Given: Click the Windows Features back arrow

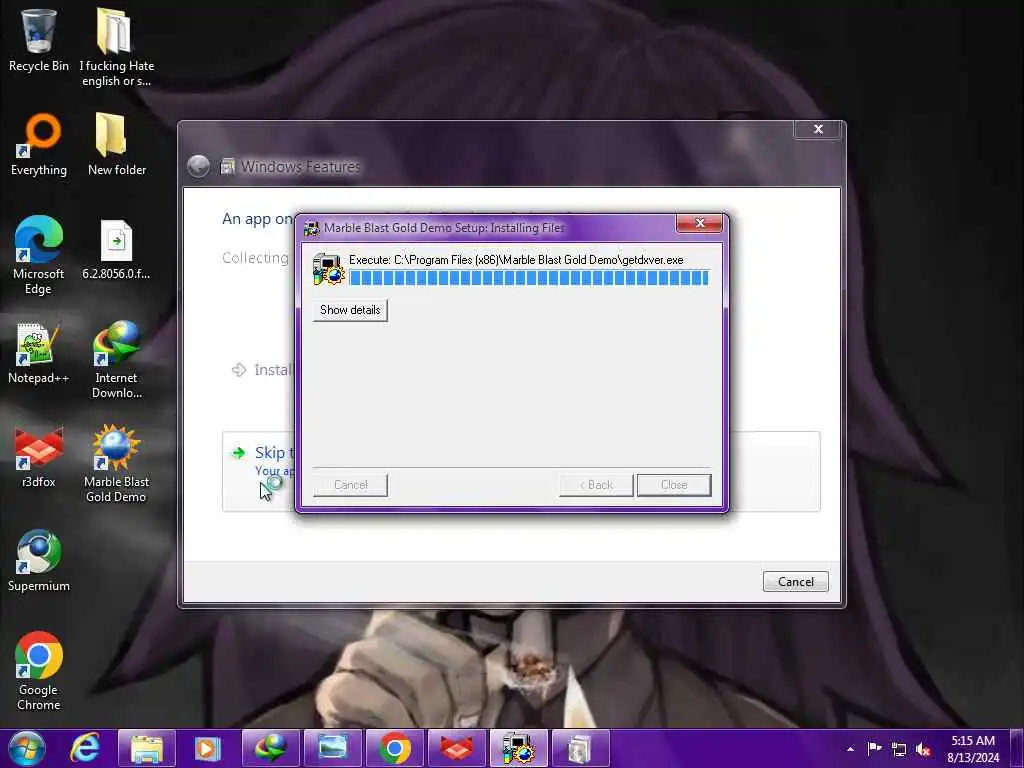Looking at the screenshot, I should pos(199,167).
